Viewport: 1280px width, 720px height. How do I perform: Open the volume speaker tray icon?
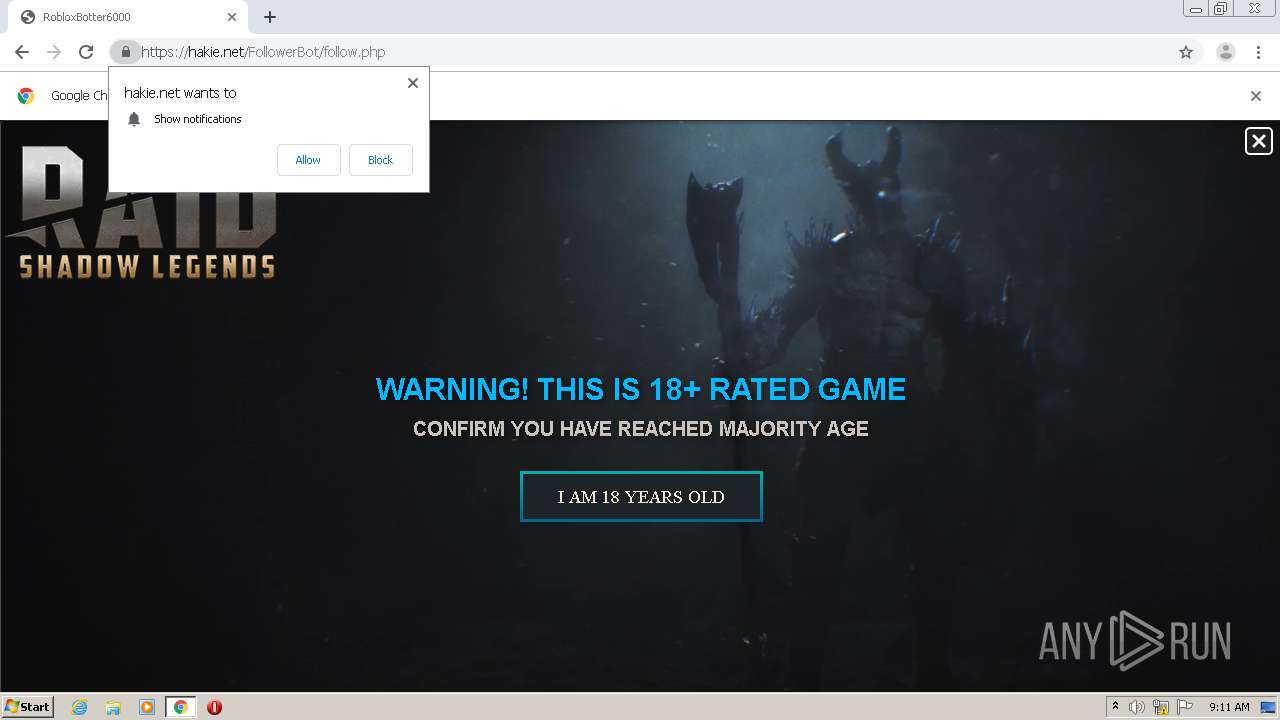1137,707
